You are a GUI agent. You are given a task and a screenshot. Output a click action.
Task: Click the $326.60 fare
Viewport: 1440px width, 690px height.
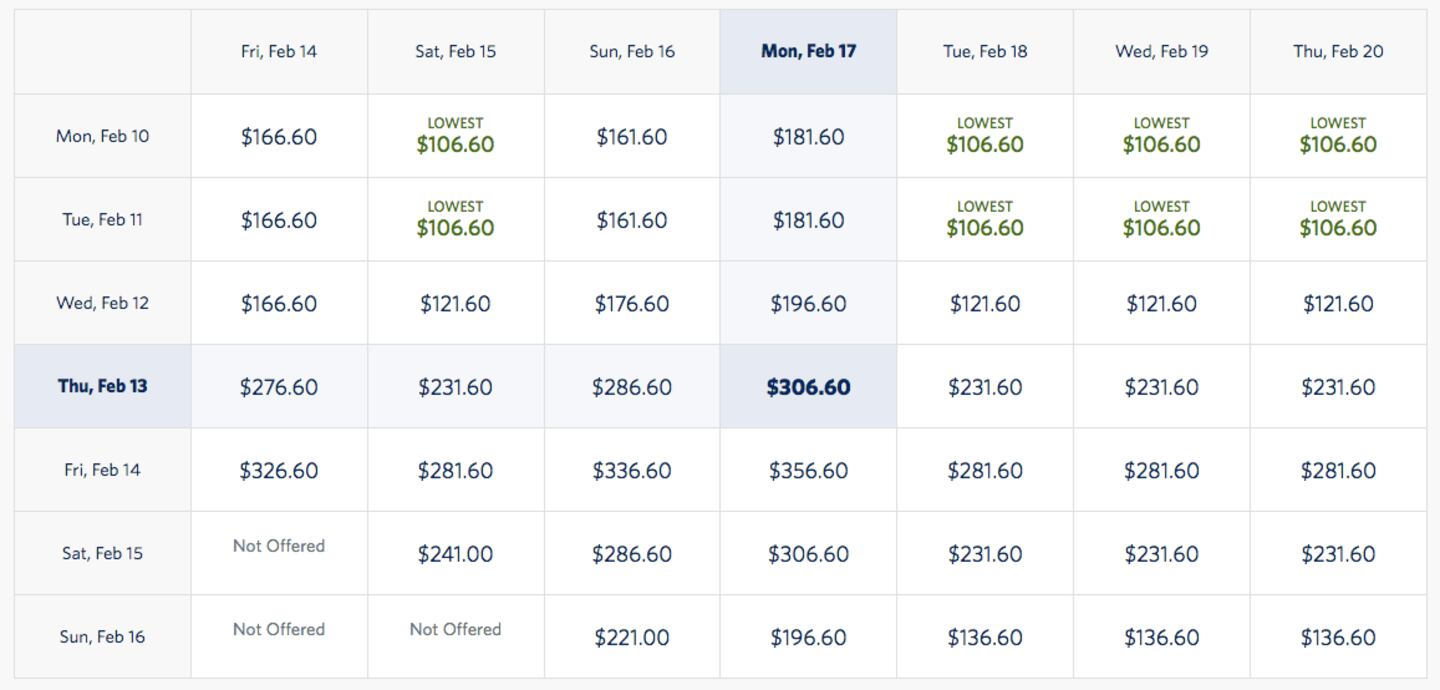point(279,470)
